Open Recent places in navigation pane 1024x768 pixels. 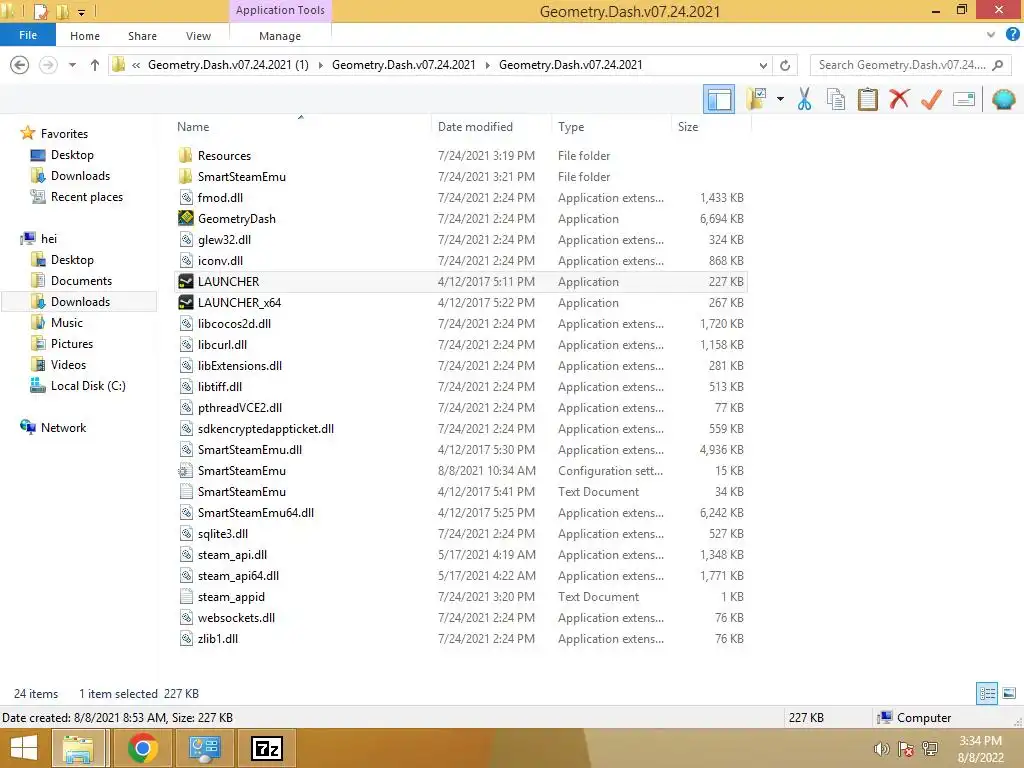tap(87, 197)
